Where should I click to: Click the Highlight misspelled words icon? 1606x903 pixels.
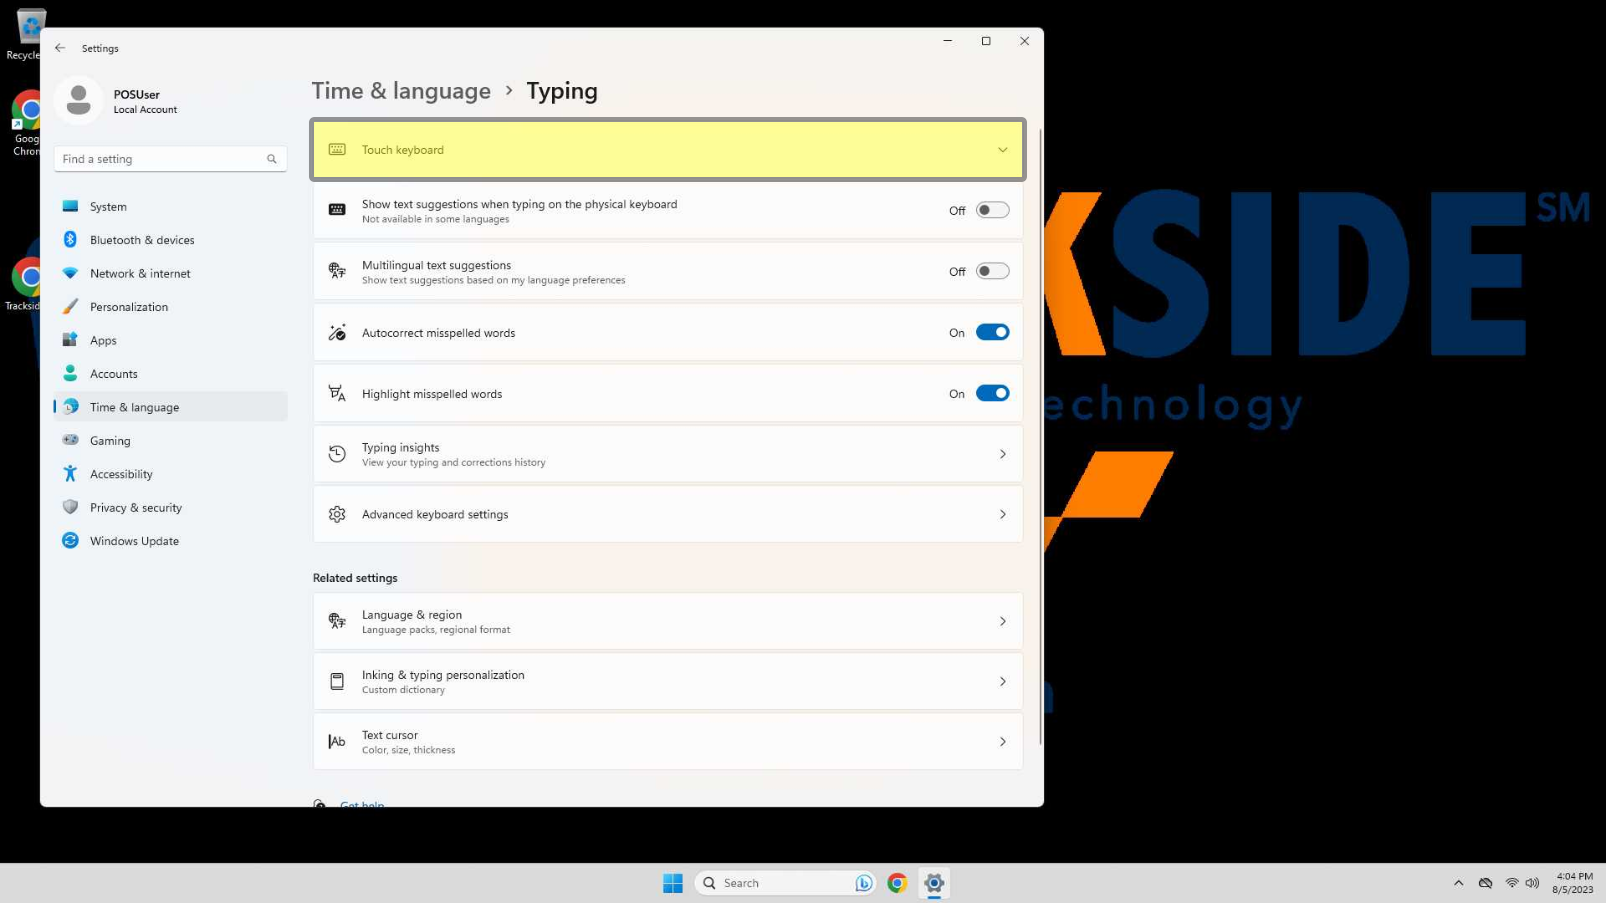click(x=337, y=393)
